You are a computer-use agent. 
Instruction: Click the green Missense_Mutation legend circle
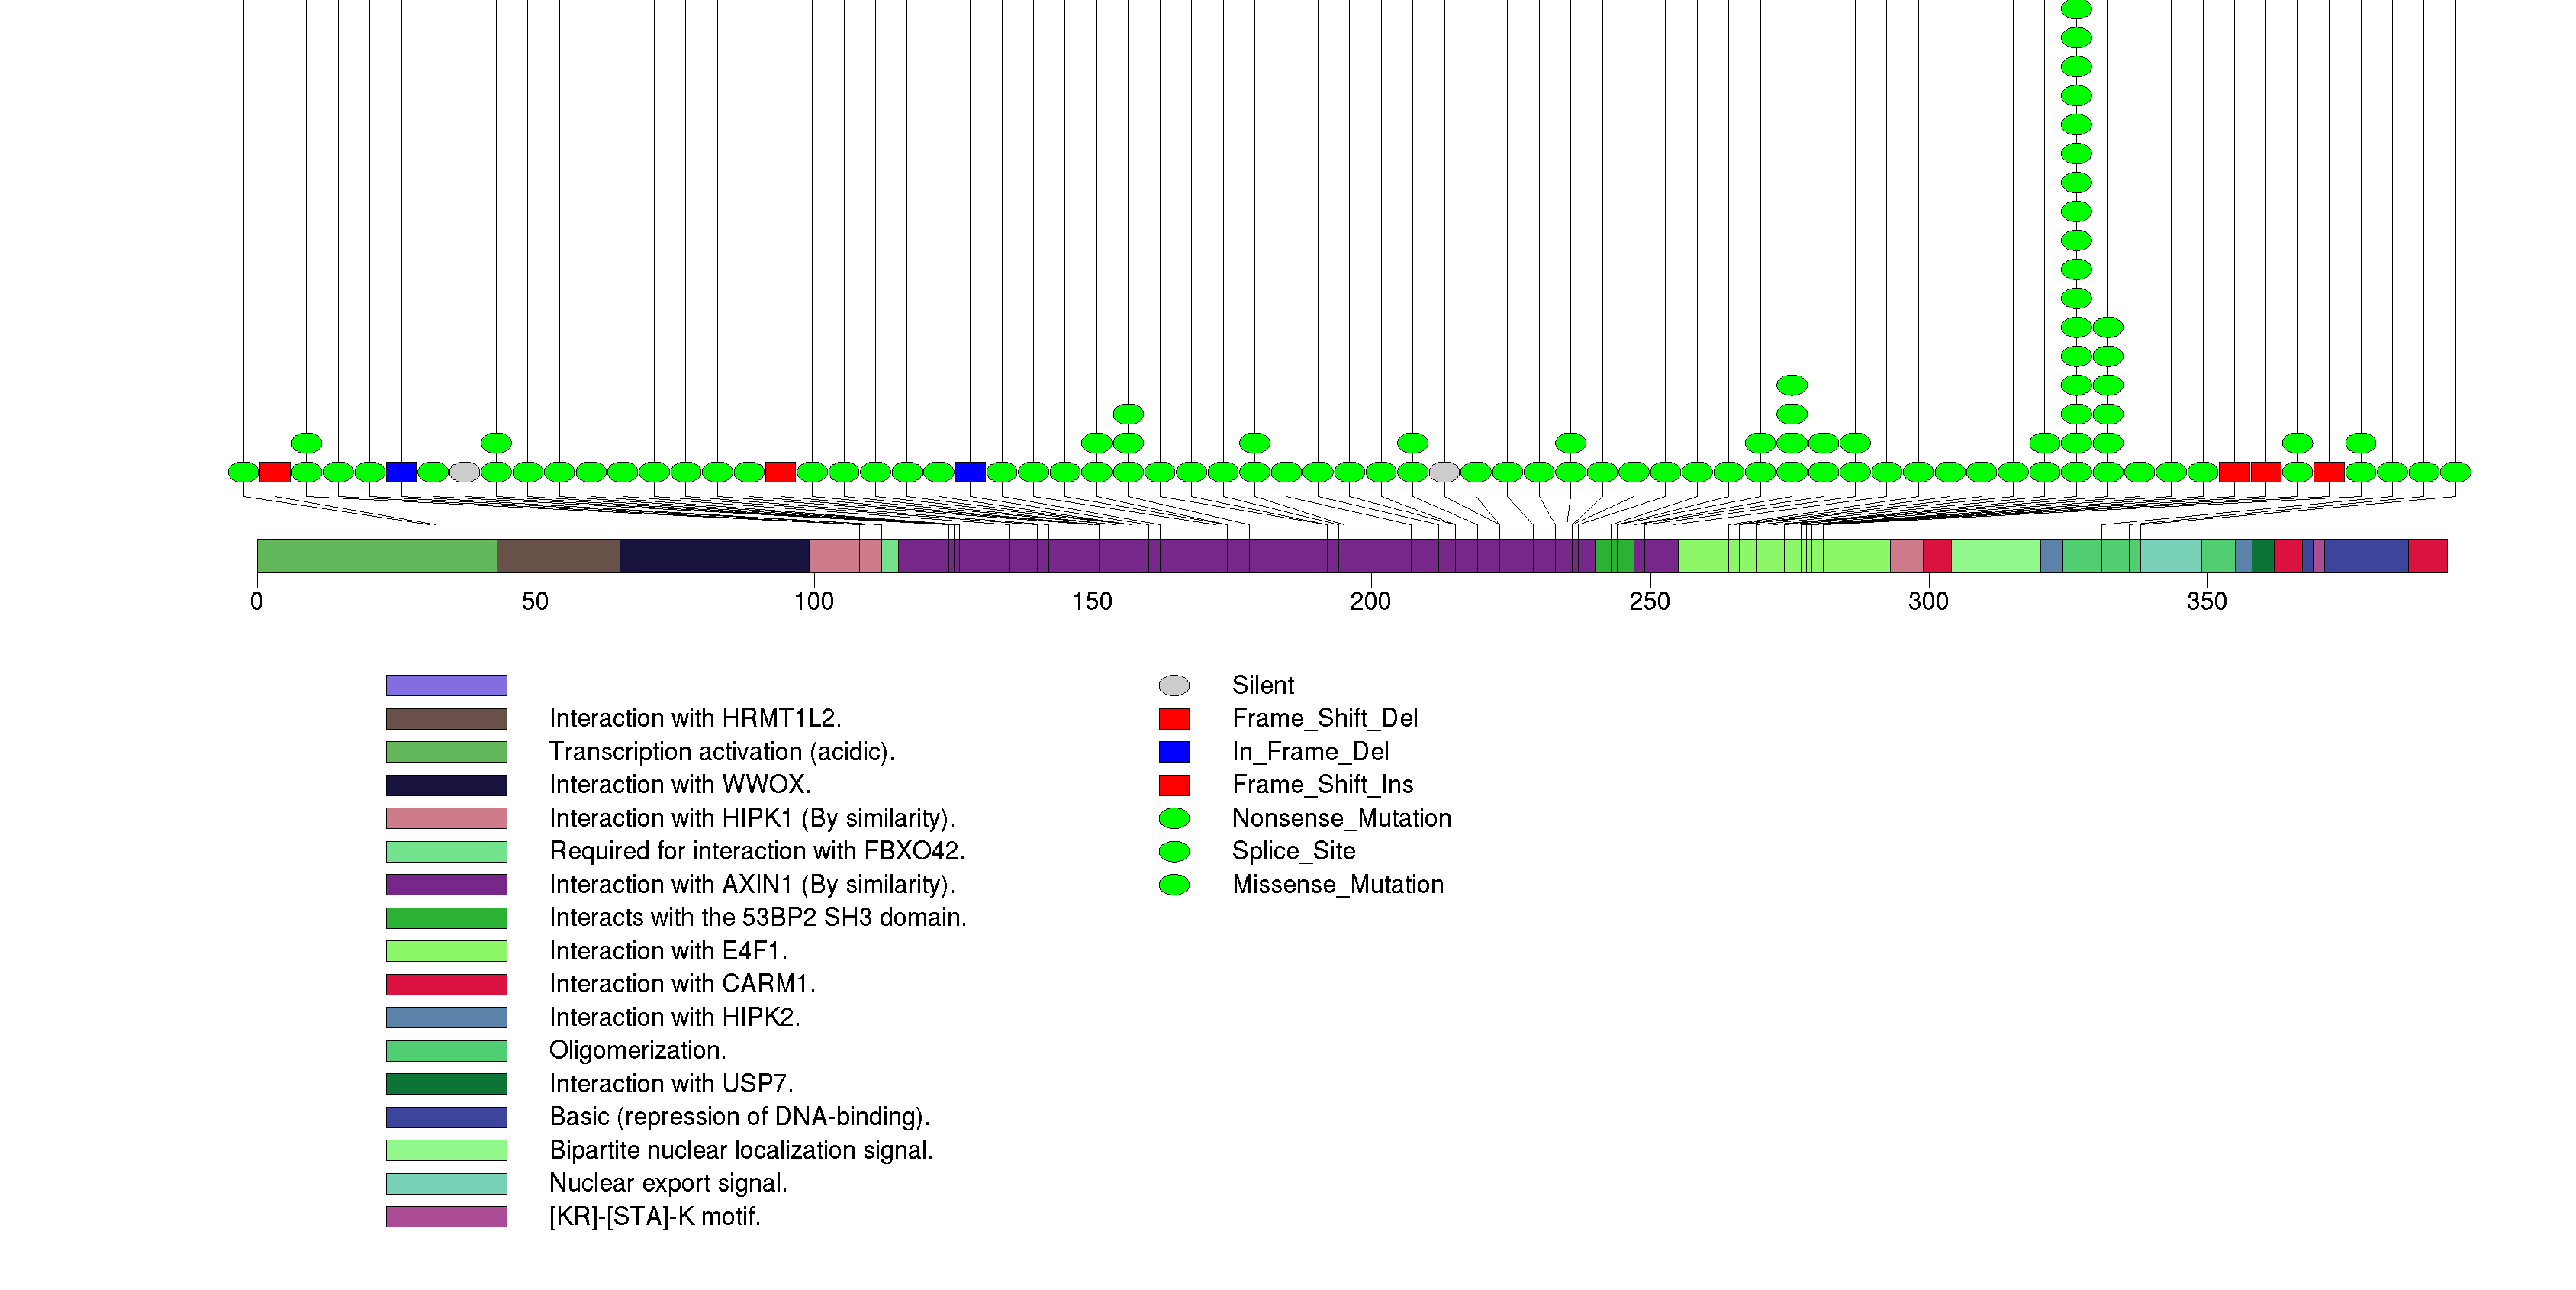tap(1173, 884)
